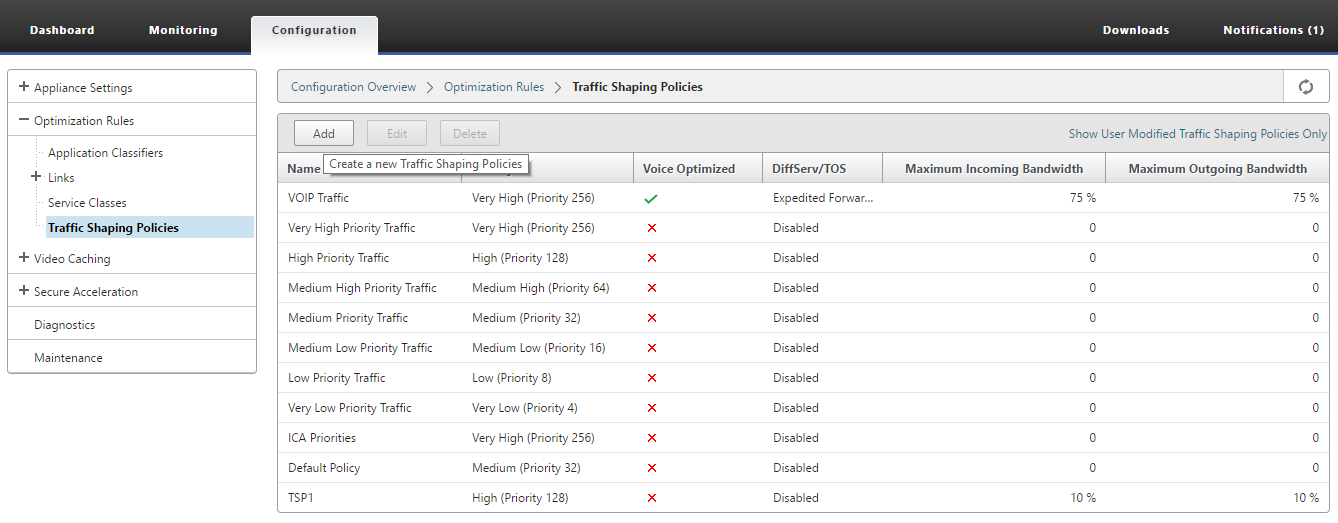Click the refresh icon button

pyautogui.click(x=1305, y=87)
